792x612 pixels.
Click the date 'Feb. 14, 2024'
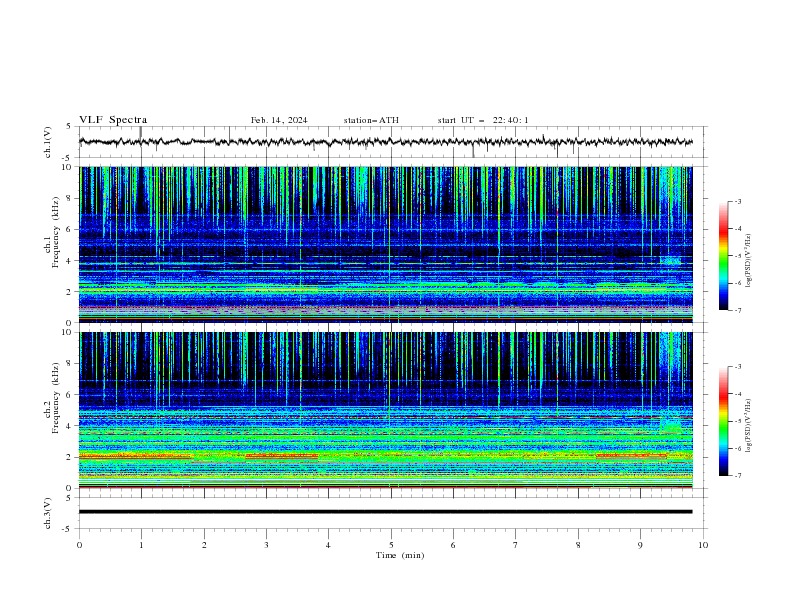(x=279, y=120)
